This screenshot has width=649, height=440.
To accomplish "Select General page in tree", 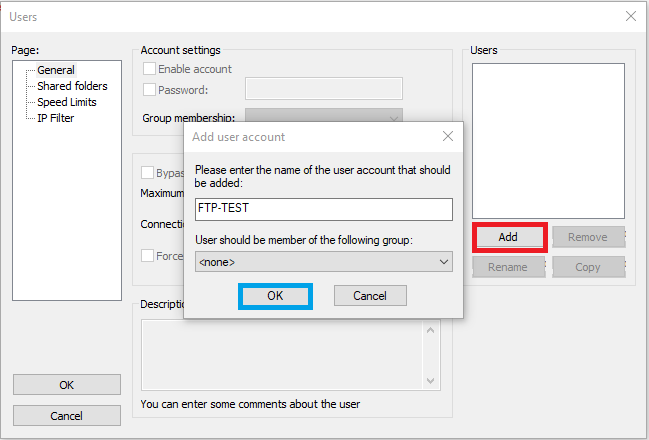I will click(x=56, y=70).
